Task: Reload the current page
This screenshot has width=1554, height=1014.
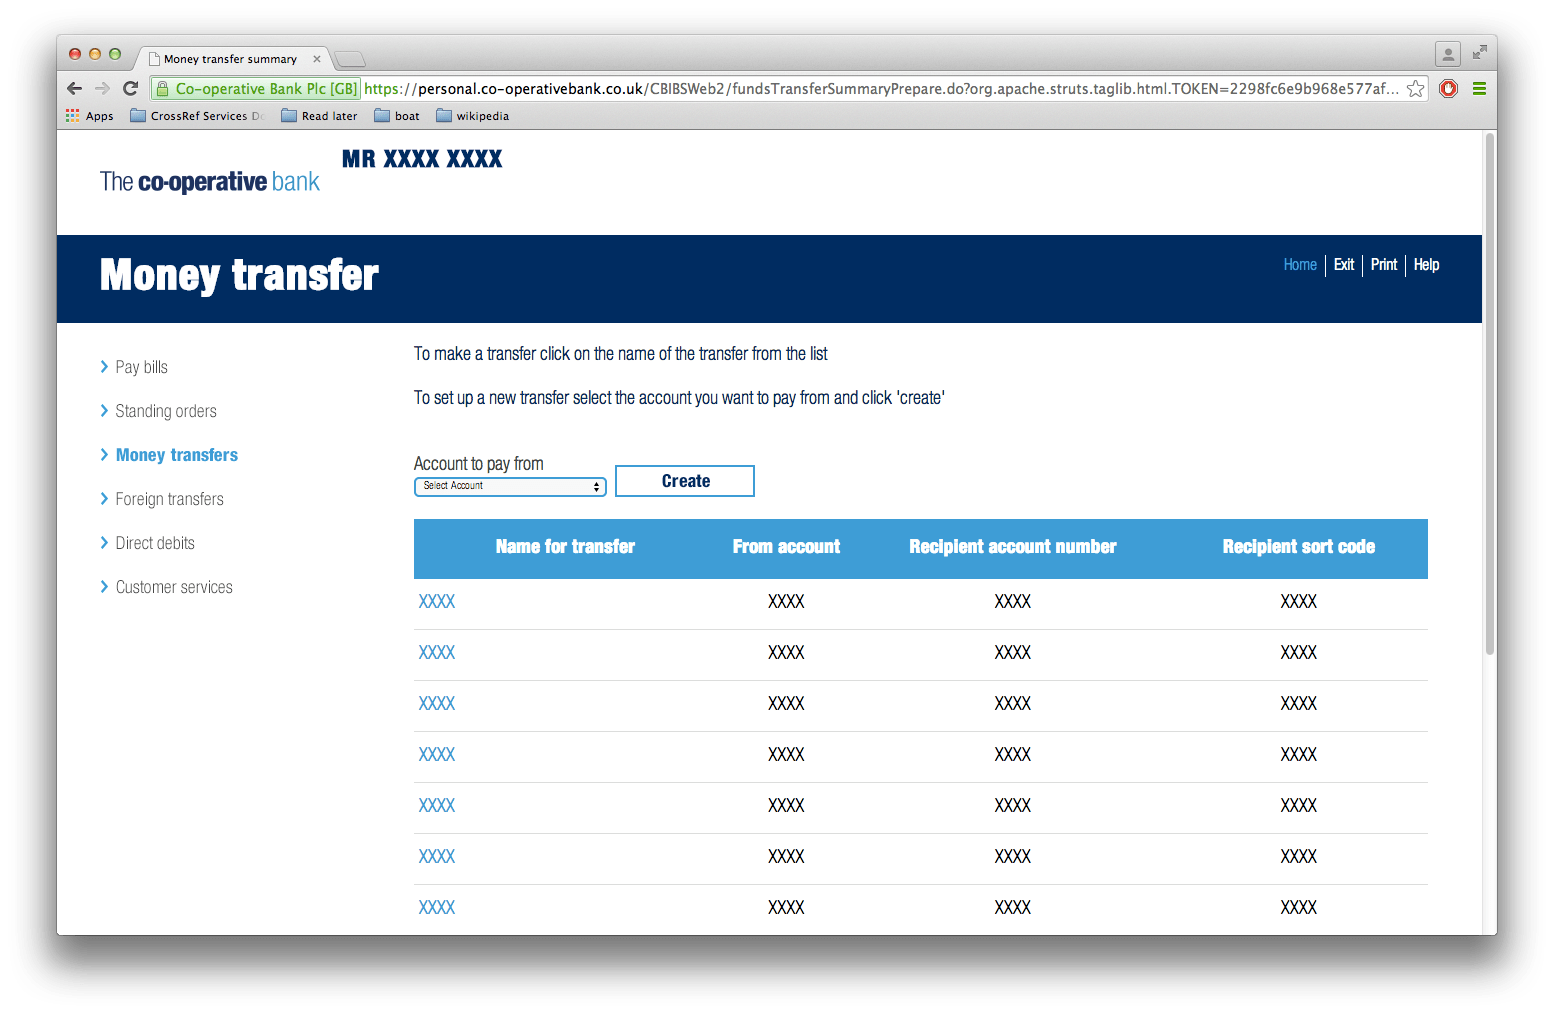Action: point(131,88)
